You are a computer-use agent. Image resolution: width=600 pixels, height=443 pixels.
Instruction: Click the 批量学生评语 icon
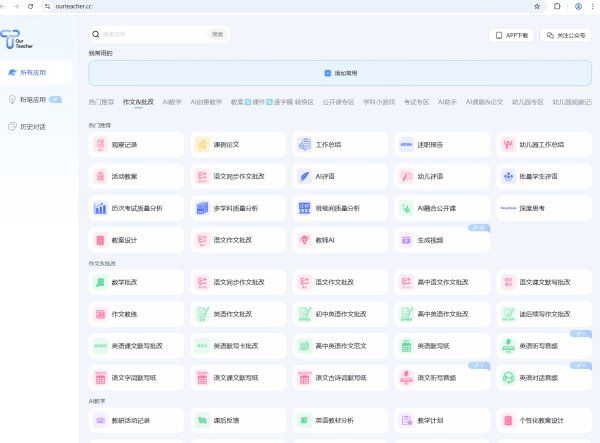point(508,176)
